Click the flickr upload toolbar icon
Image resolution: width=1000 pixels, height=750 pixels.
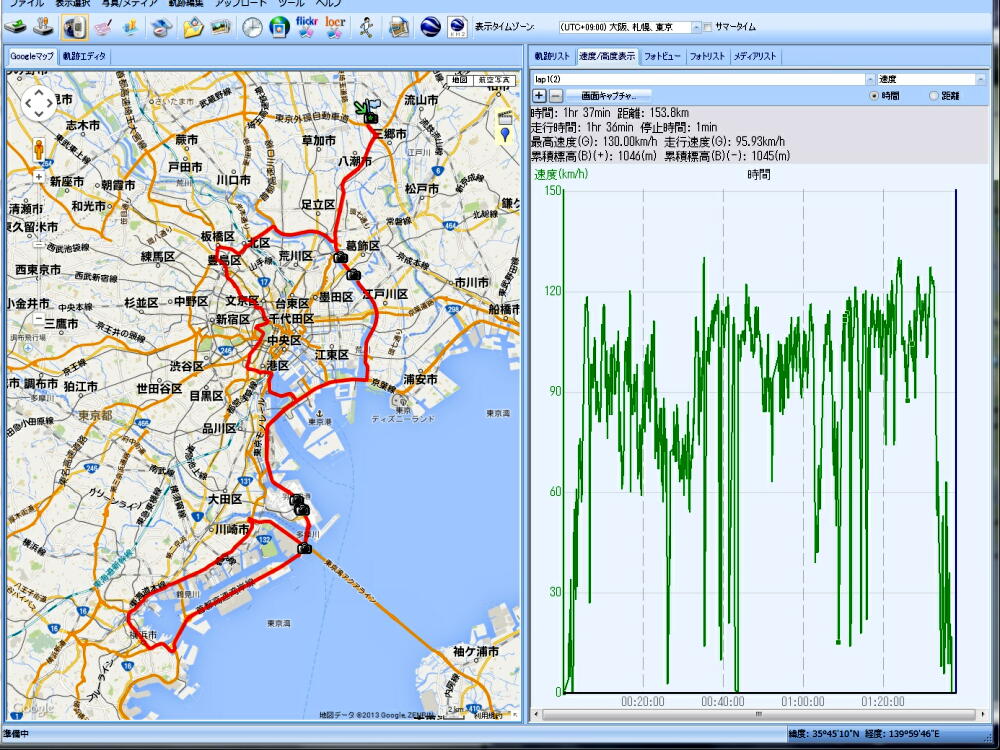[307, 27]
